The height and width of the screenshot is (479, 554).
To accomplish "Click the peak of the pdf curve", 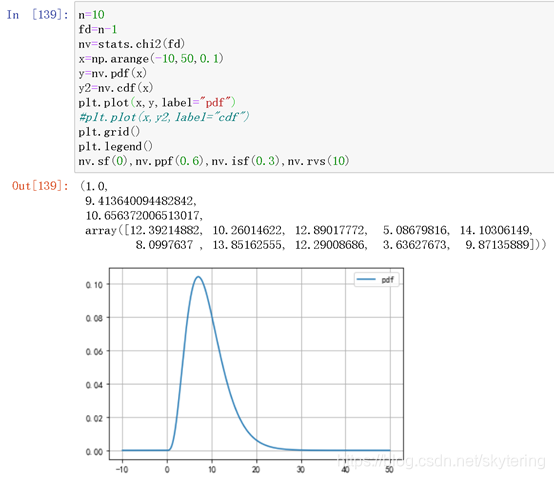I will 198,277.
